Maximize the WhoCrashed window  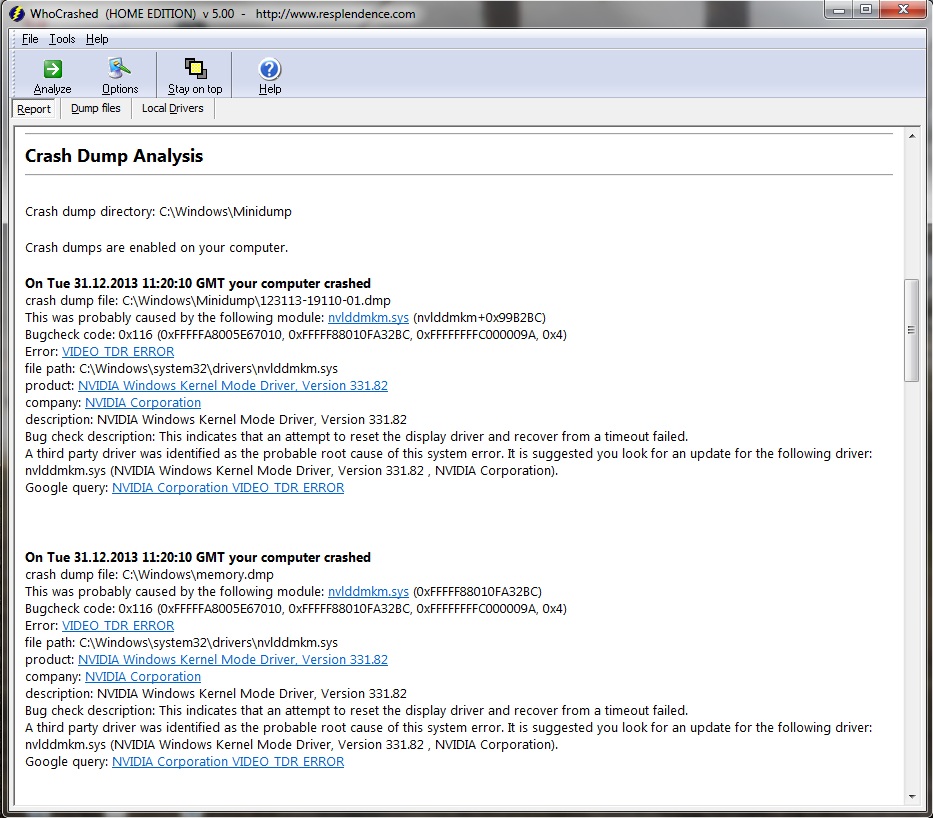tap(866, 10)
